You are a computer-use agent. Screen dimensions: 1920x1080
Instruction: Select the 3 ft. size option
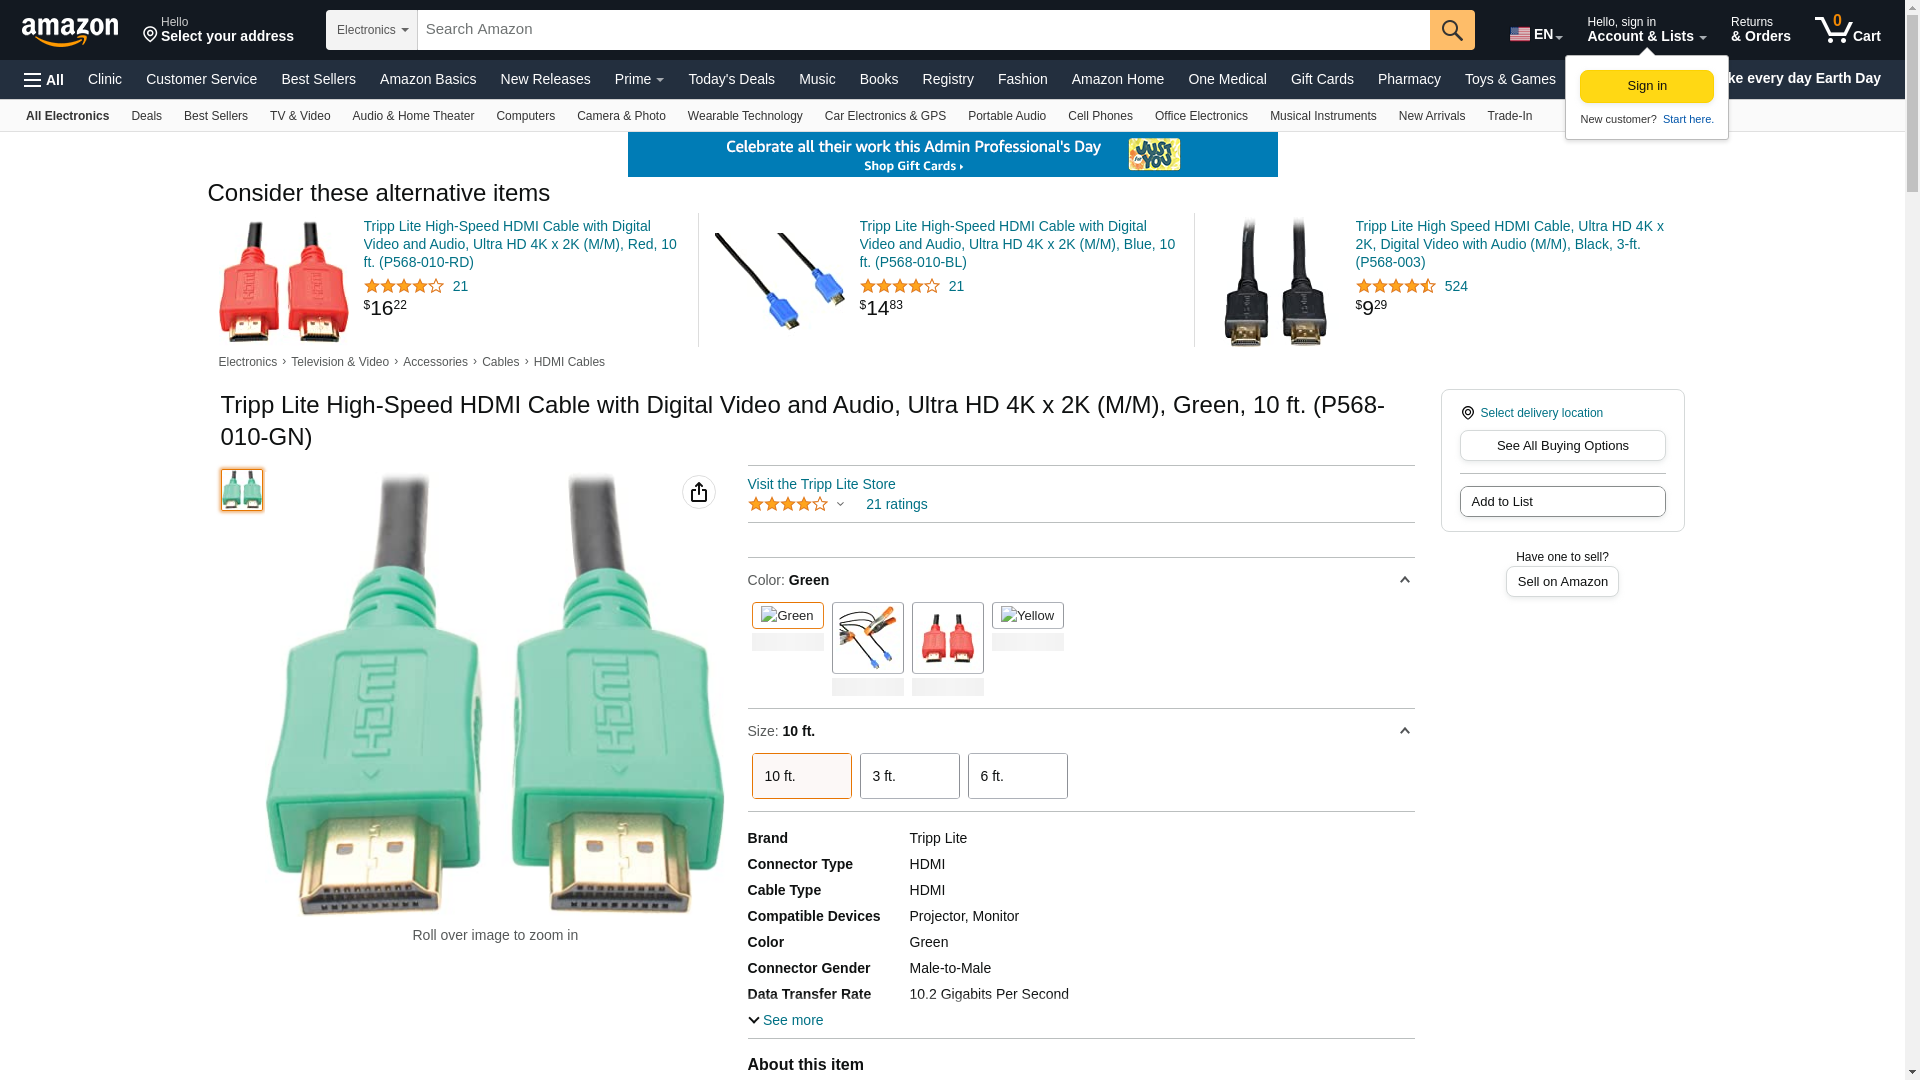coord(909,776)
